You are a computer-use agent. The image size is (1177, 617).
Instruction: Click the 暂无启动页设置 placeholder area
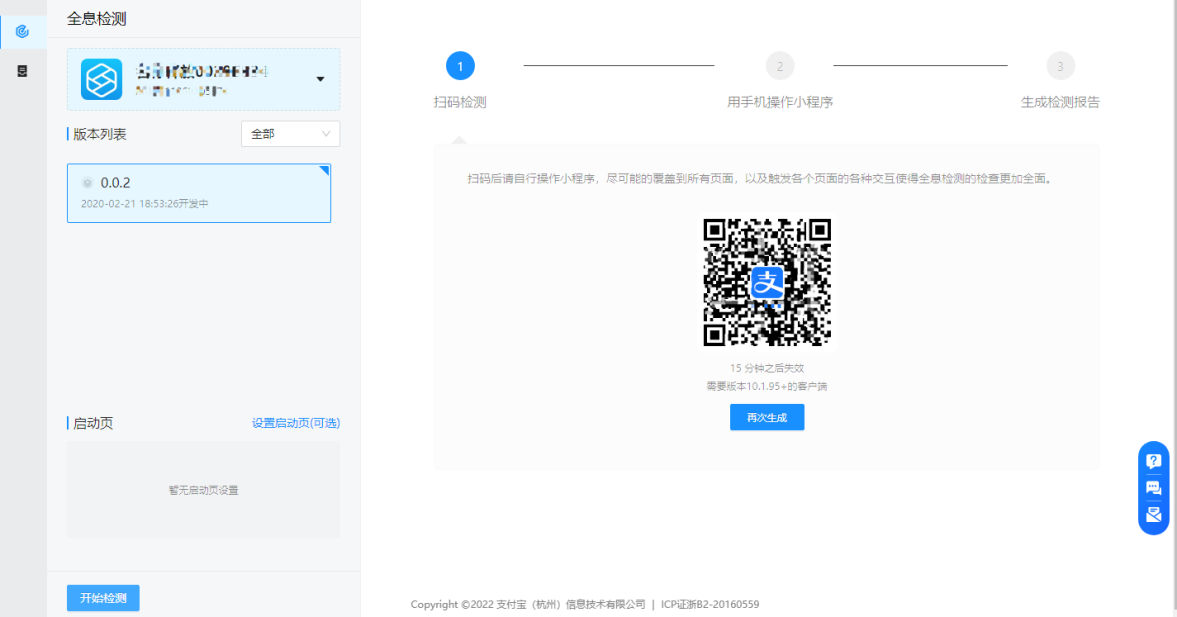click(203, 490)
